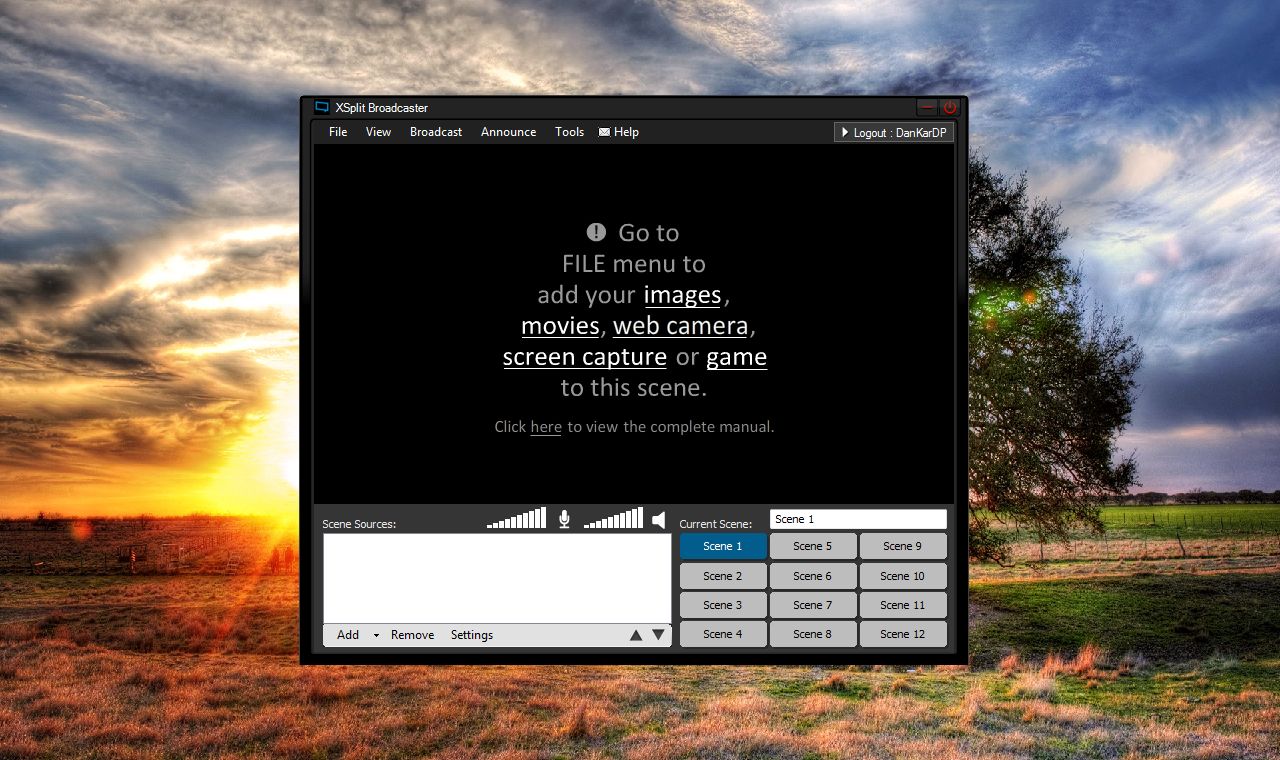Open the Broadcast menu
This screenshot has width=1280, height=760.
point(436,132)
